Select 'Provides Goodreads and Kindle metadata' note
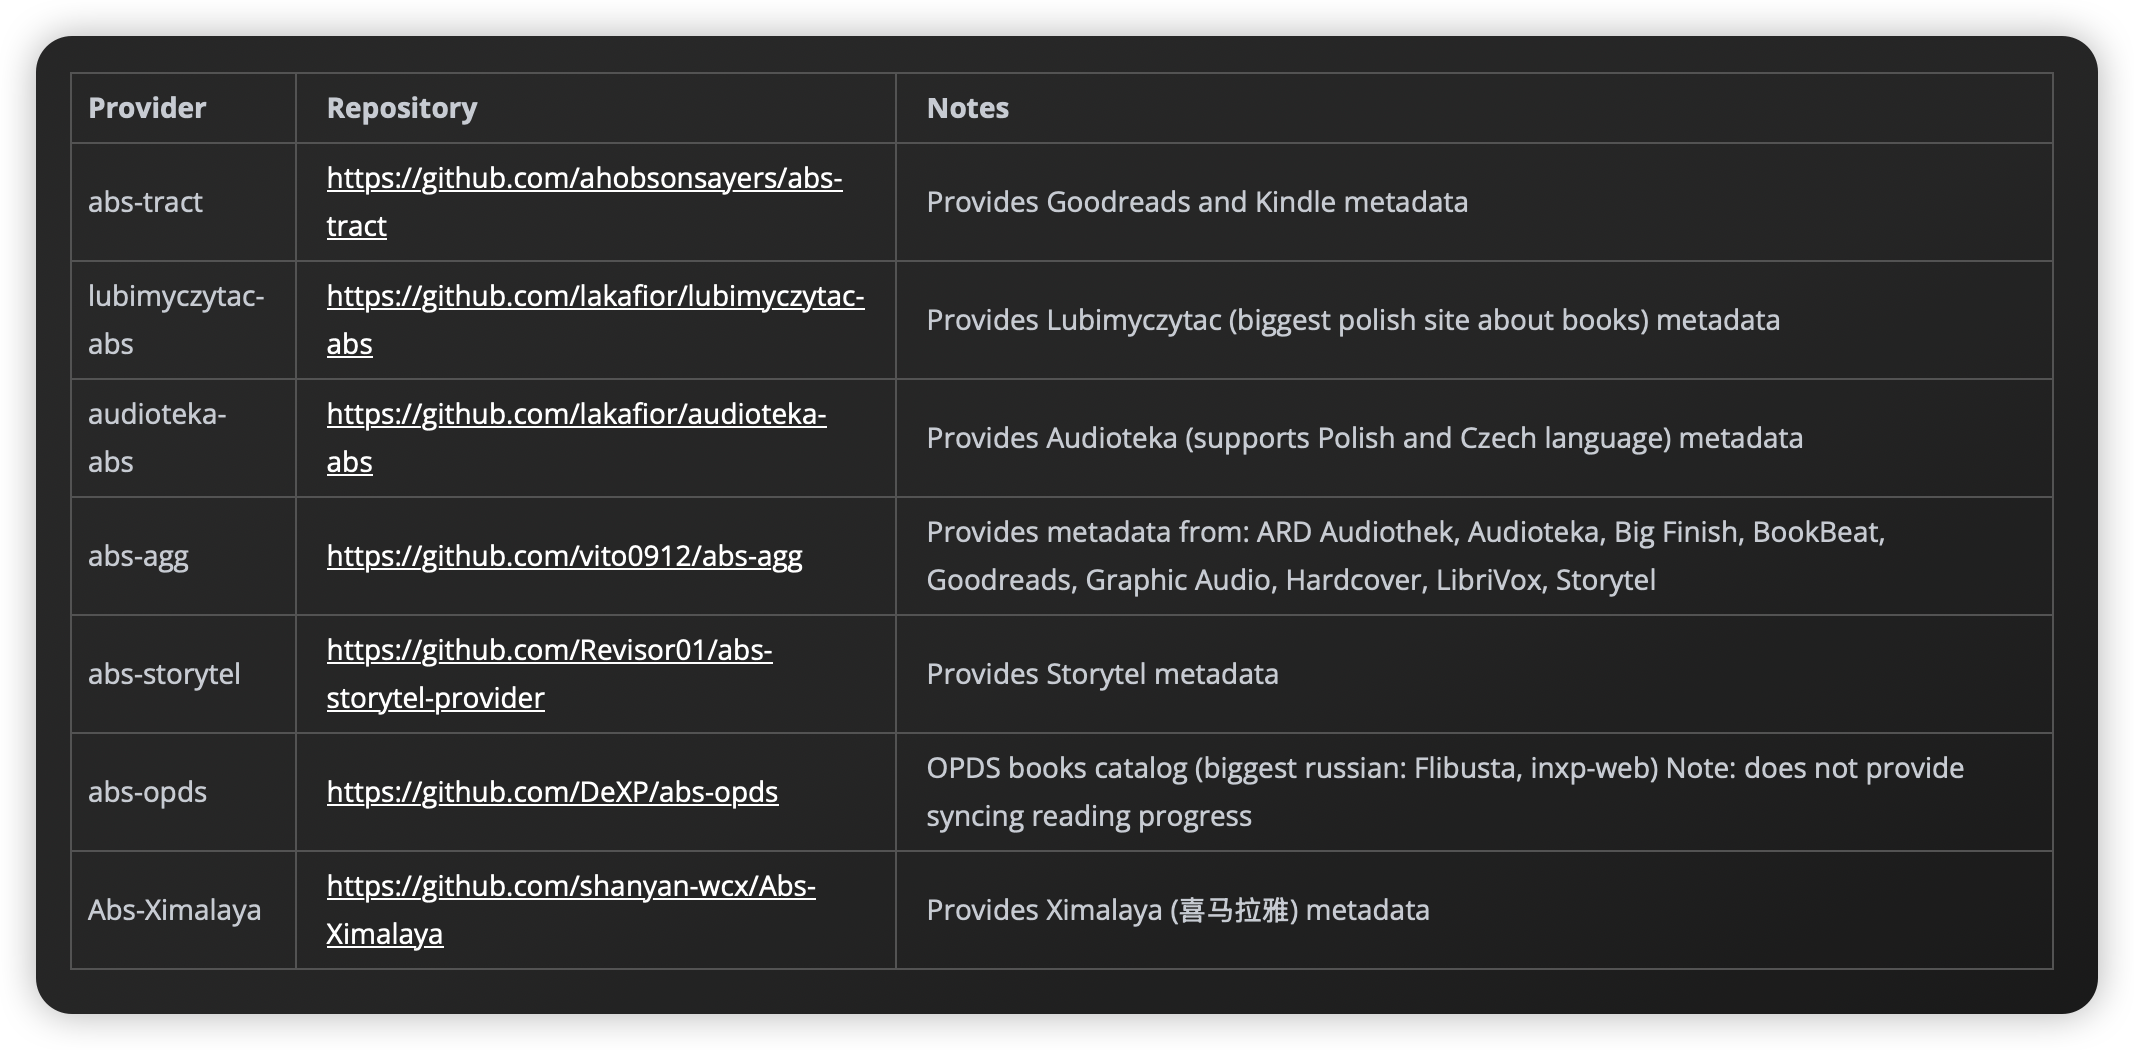This screenshot has height=1050, width=2134. [x=1197, y=202]
